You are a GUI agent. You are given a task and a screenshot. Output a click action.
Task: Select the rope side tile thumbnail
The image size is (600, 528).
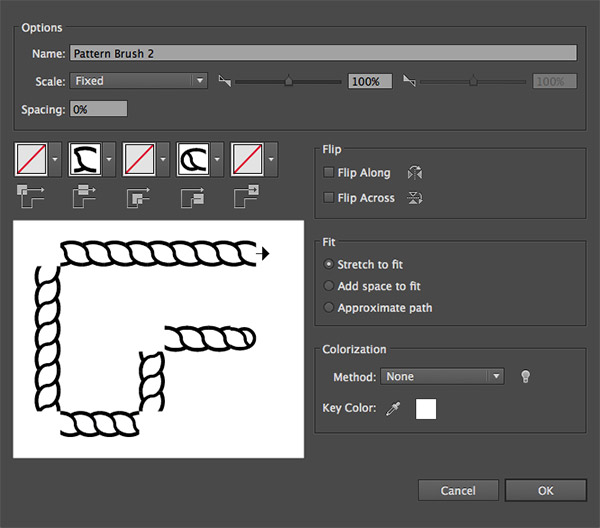click(84, 158)
